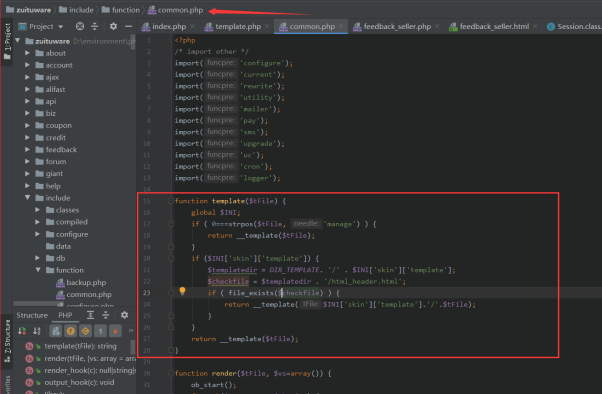Collapse all via Project panel toolbar icon
Screen dimensions: 602x394
94,26
